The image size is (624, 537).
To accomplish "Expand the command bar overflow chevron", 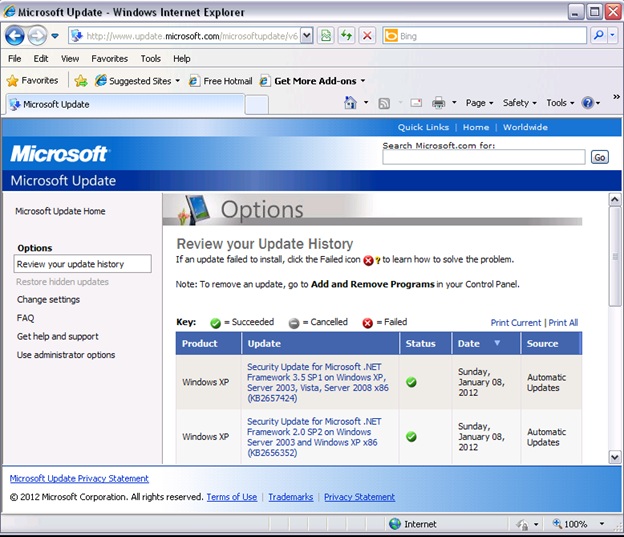I will [616, 97].
